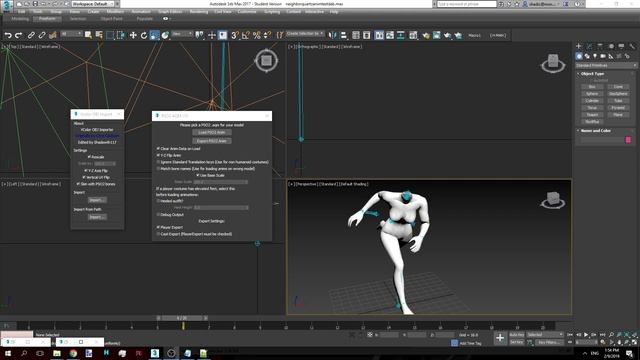Image resolution: width=640 pixels, height=360 pixels.
Task: Open the Modify tab in the command panel
Action: [x=589, y=46]
